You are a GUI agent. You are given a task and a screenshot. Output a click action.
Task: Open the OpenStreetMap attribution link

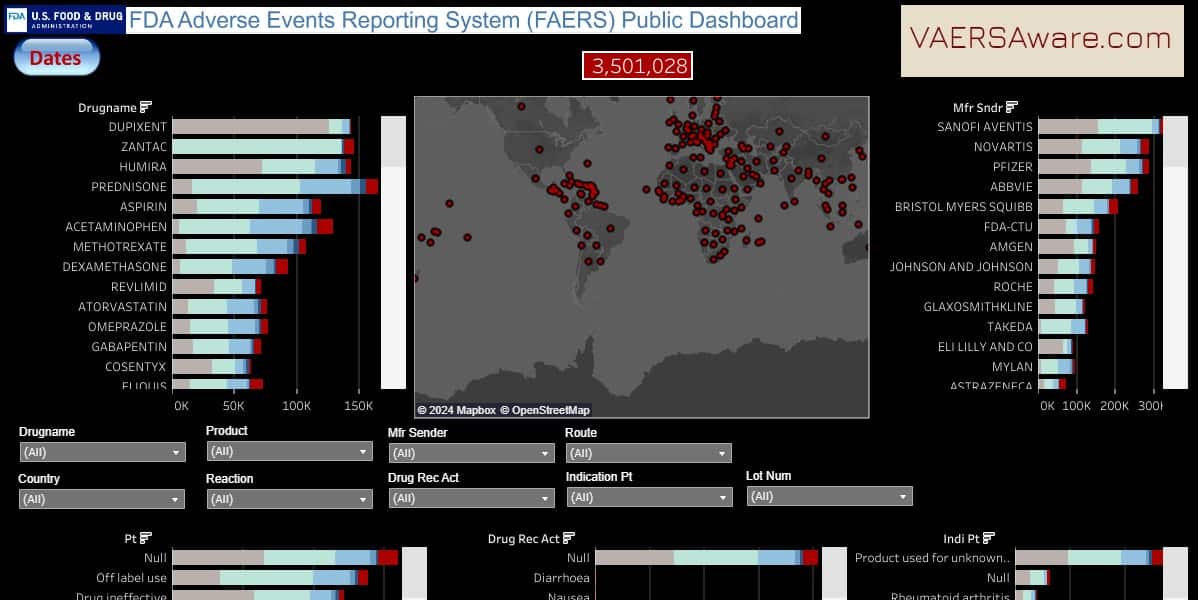546,410
